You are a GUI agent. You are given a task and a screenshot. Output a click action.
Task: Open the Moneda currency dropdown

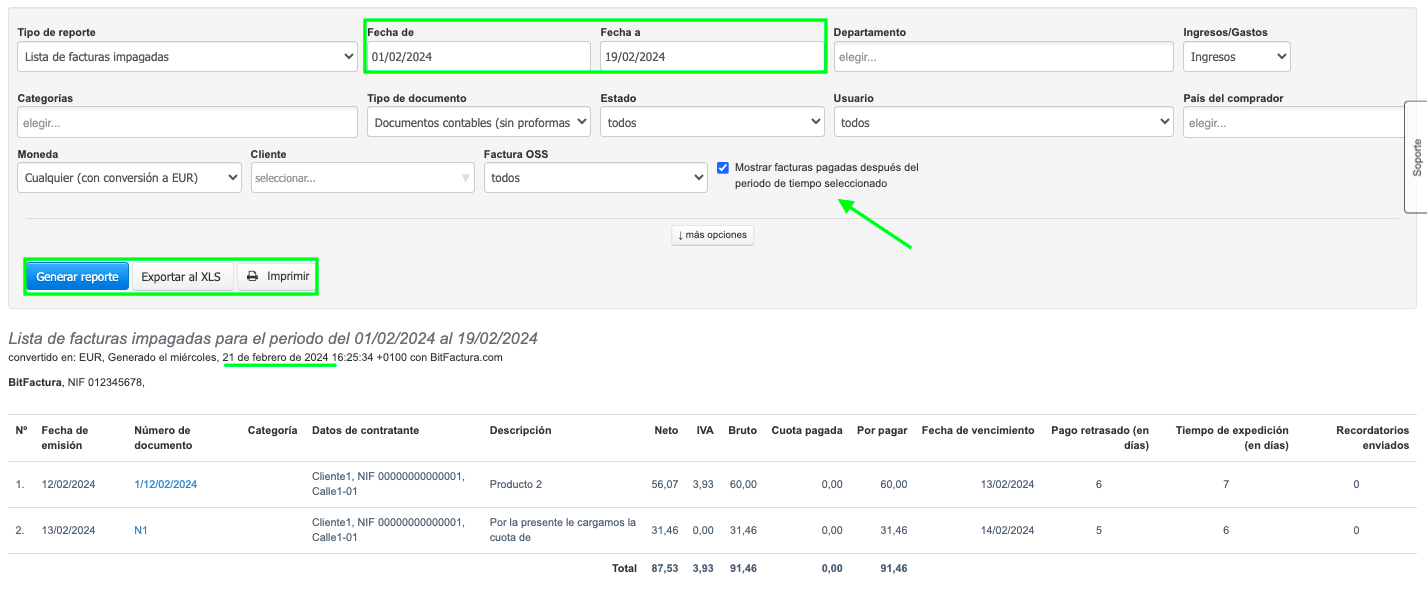(129, 178)
